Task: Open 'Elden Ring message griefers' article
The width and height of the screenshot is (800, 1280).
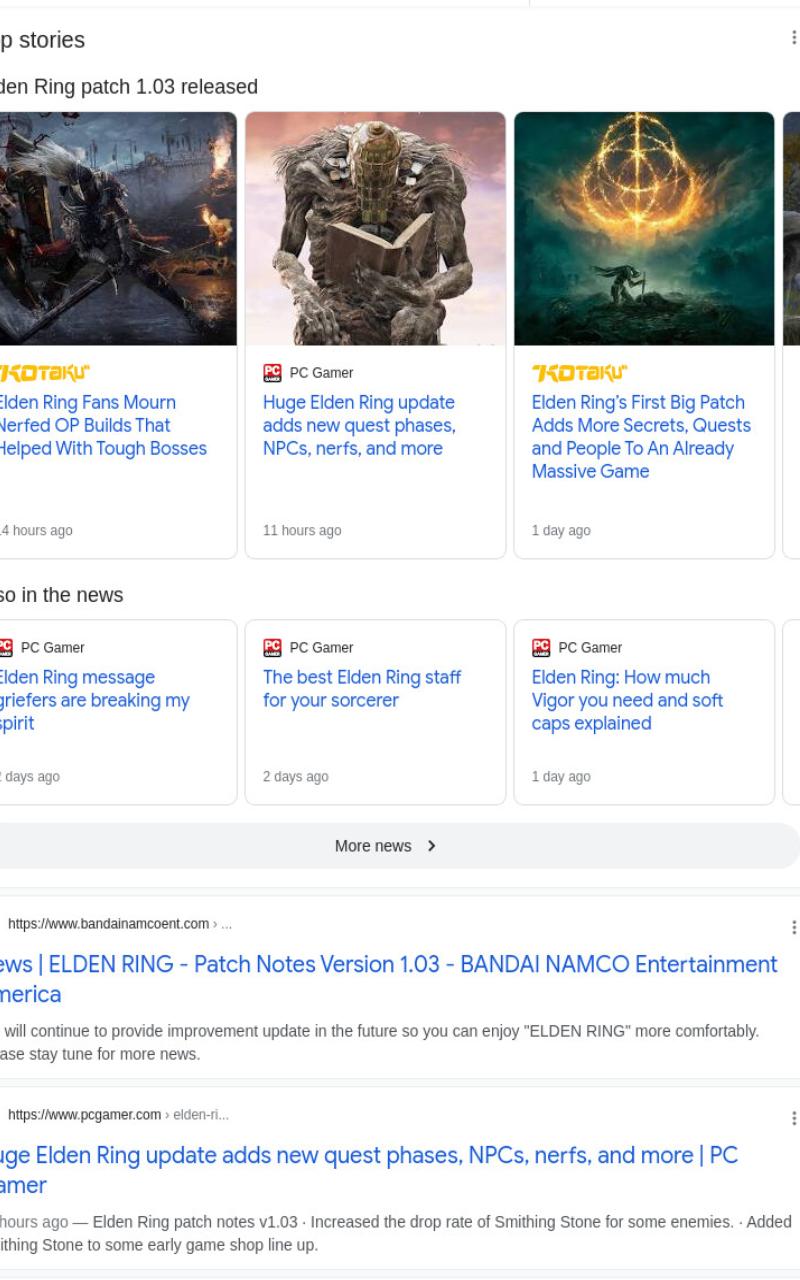Action: [94, 700]
